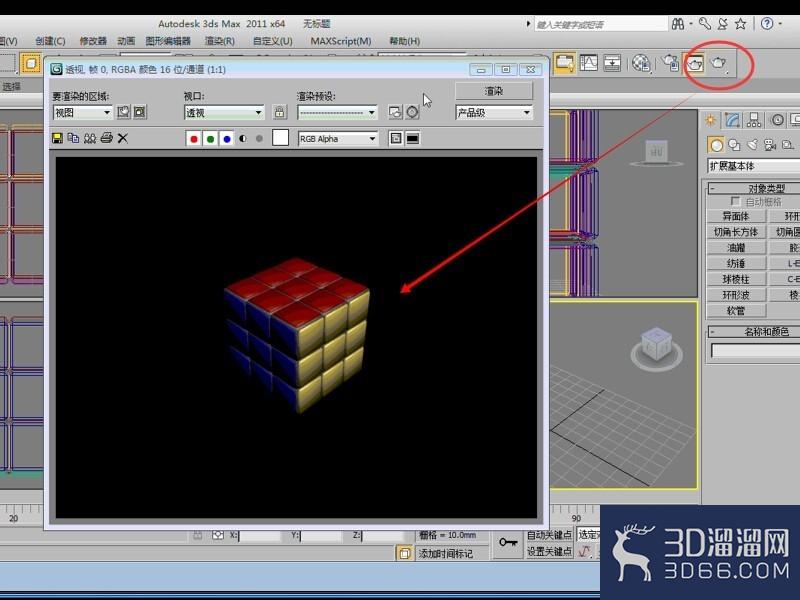Image resolution: width=800 pixels, height=600 pixels.
Task: Toggle alpha channel display
Action: click(x=243, y=139)
